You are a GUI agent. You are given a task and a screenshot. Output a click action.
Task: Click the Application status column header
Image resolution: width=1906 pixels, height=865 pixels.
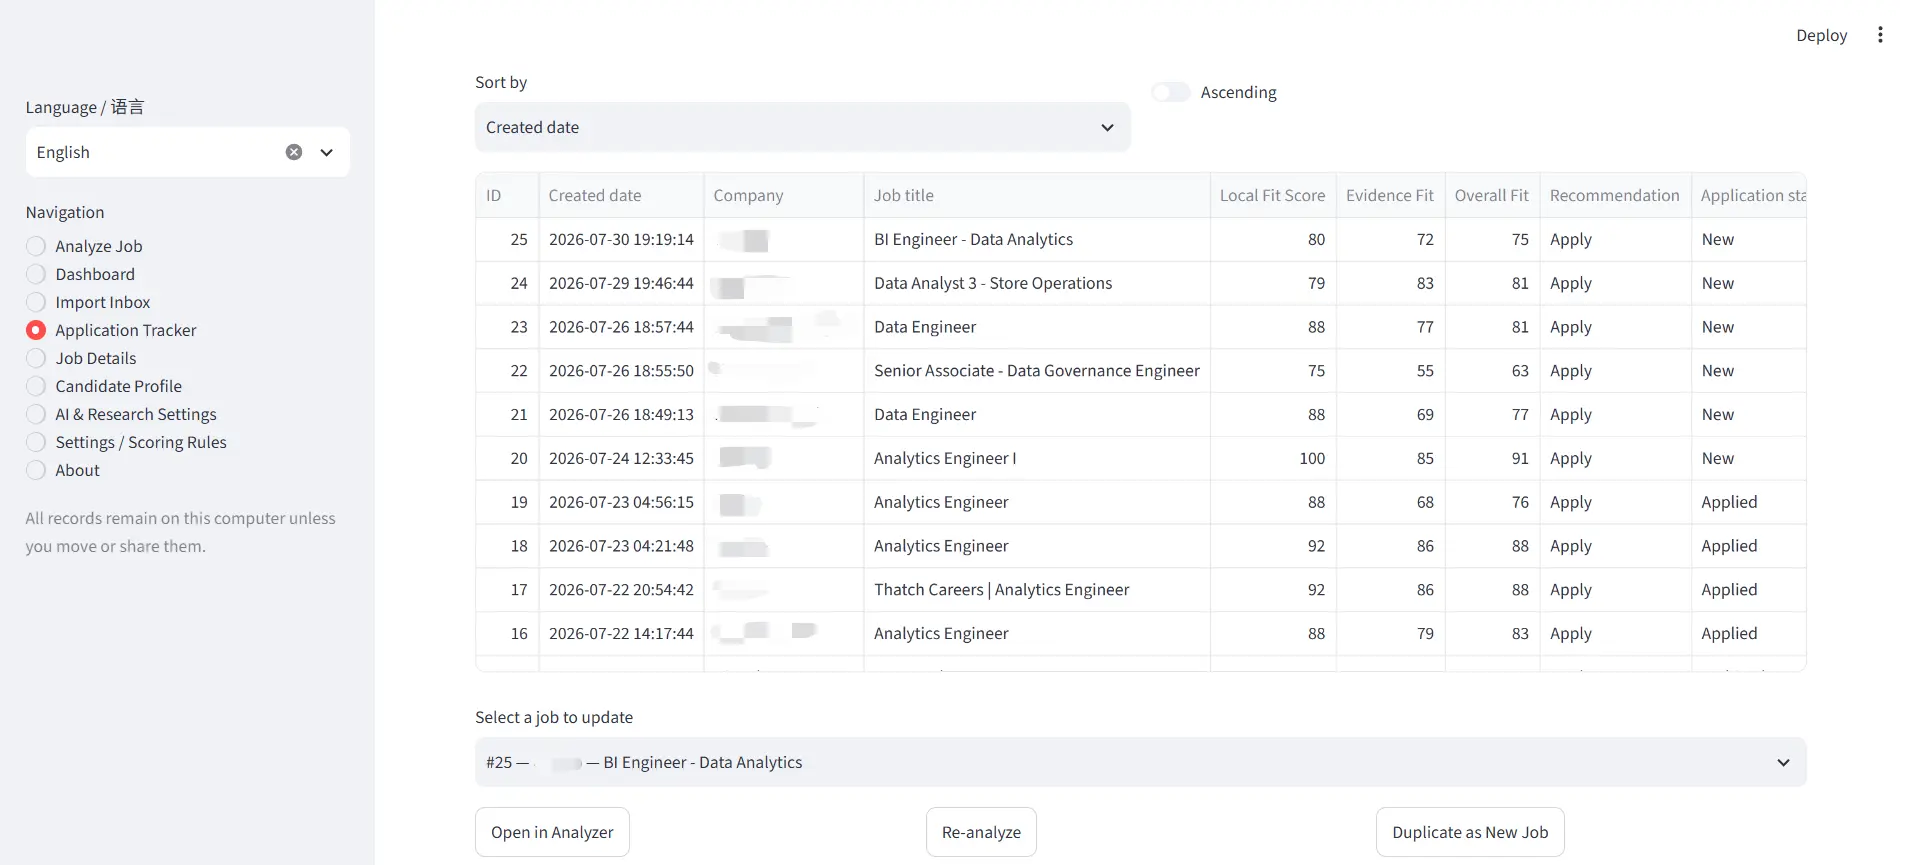pos(1749,196)
